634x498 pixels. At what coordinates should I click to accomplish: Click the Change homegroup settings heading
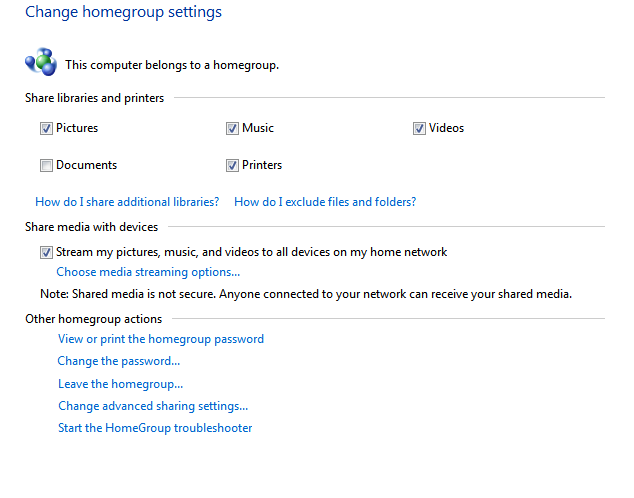123,12
